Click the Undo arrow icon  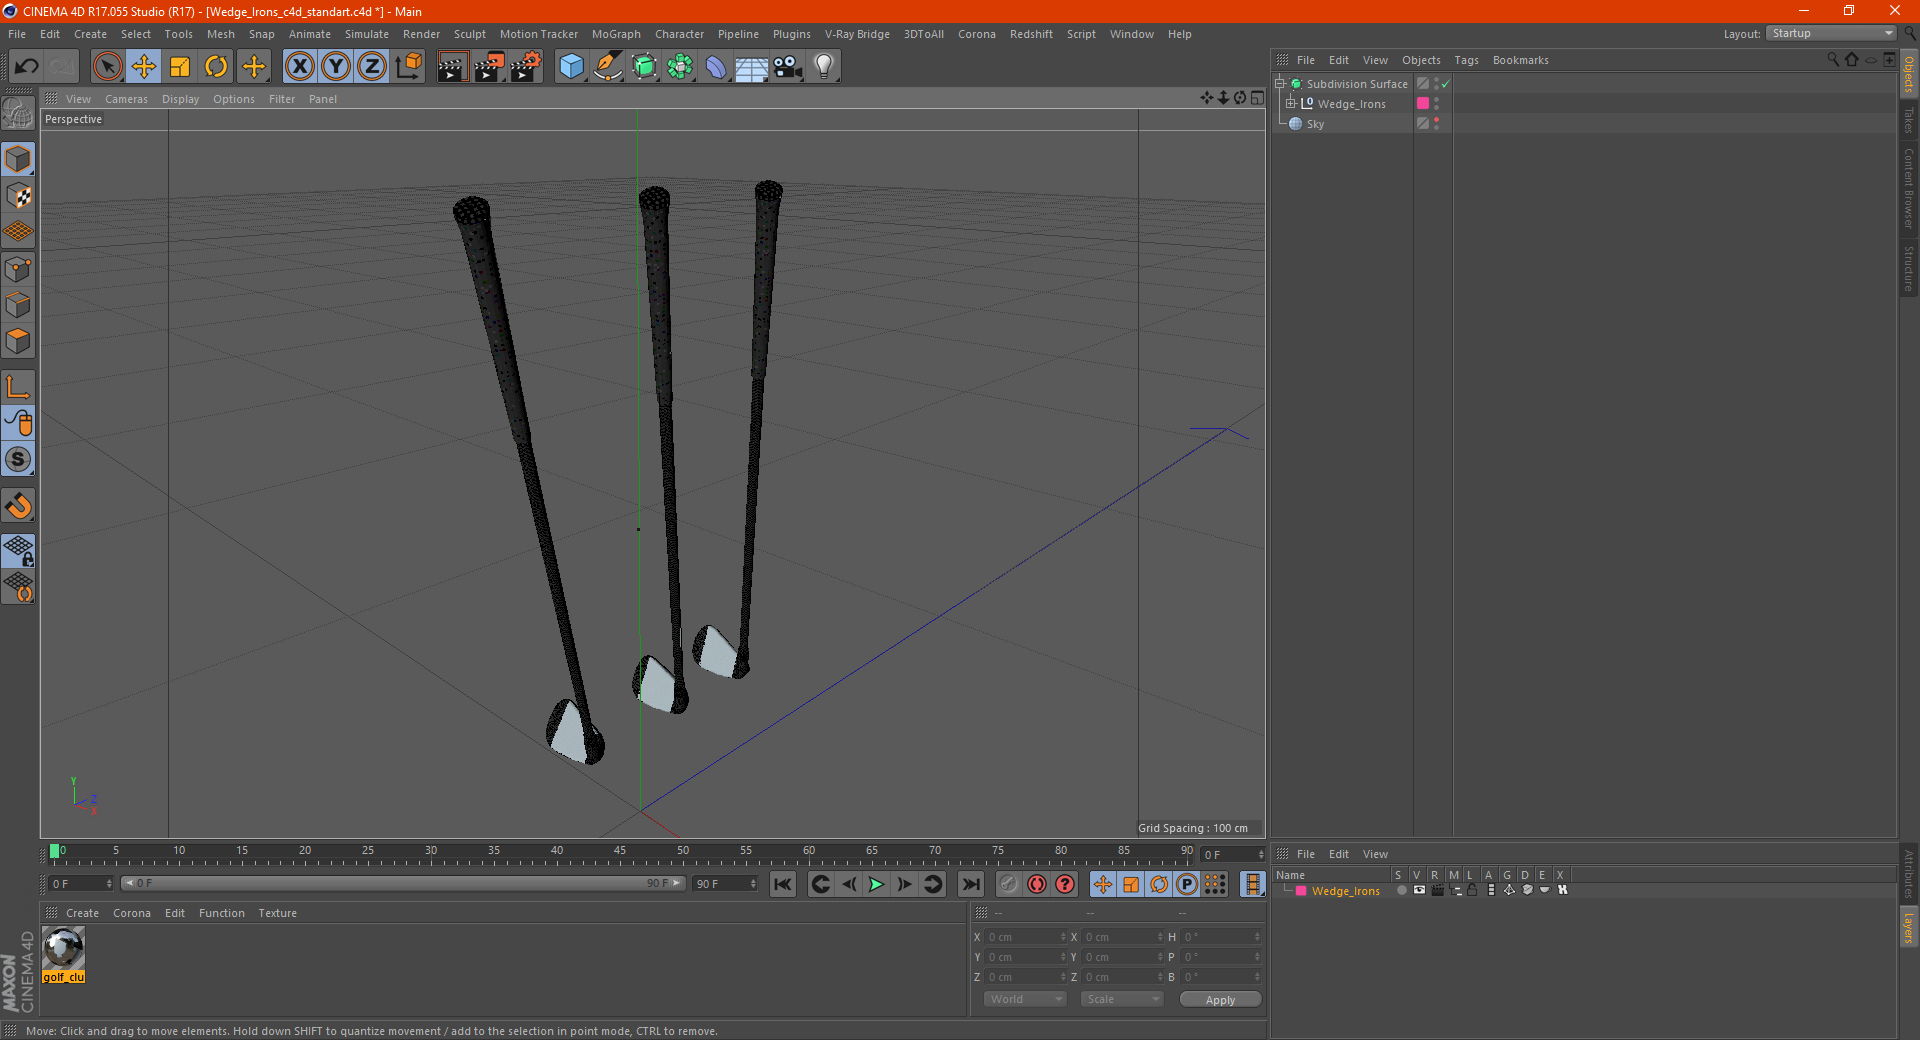(x=26, y=67)
